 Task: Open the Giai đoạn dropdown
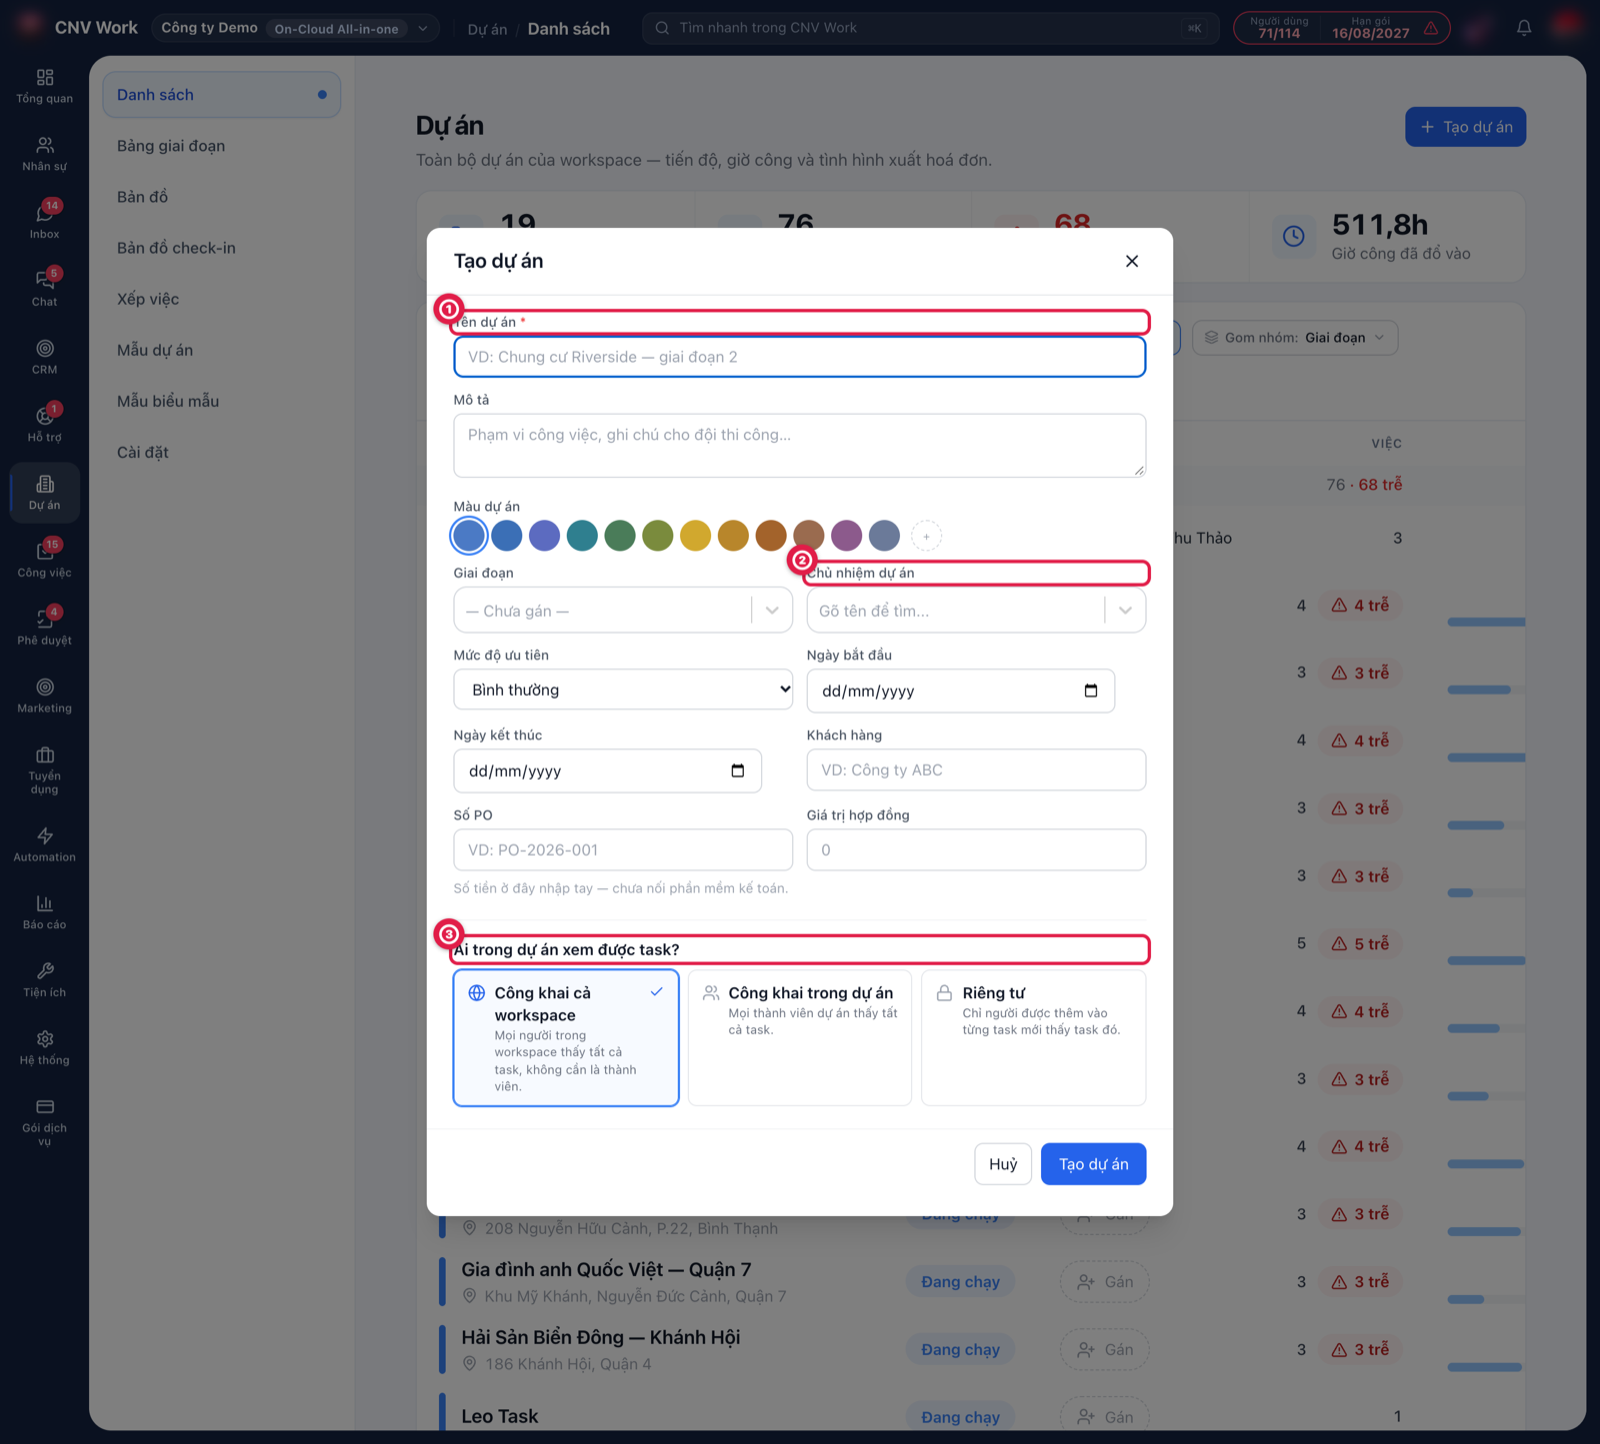tap(623, 610)
